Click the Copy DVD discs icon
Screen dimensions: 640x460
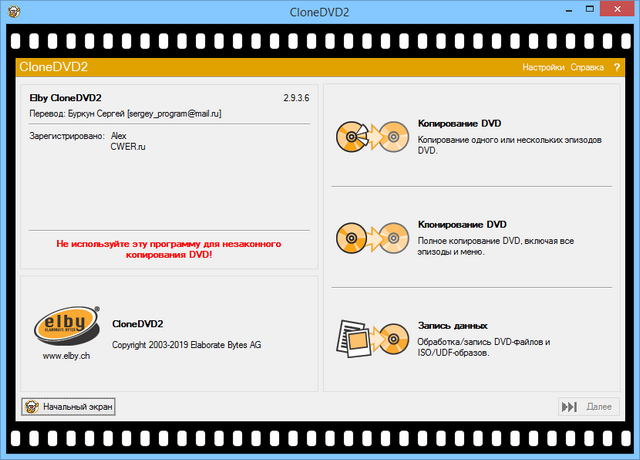tap(372, 137)
